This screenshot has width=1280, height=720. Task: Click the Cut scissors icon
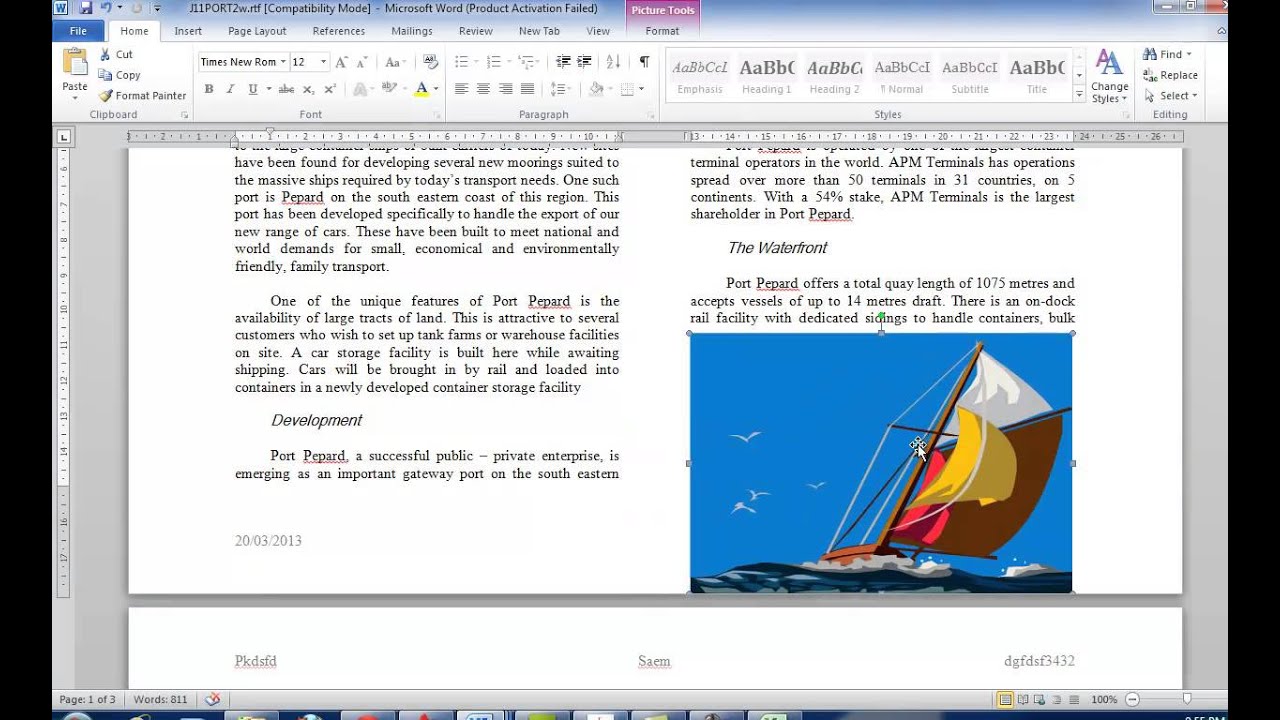[105, 54]
